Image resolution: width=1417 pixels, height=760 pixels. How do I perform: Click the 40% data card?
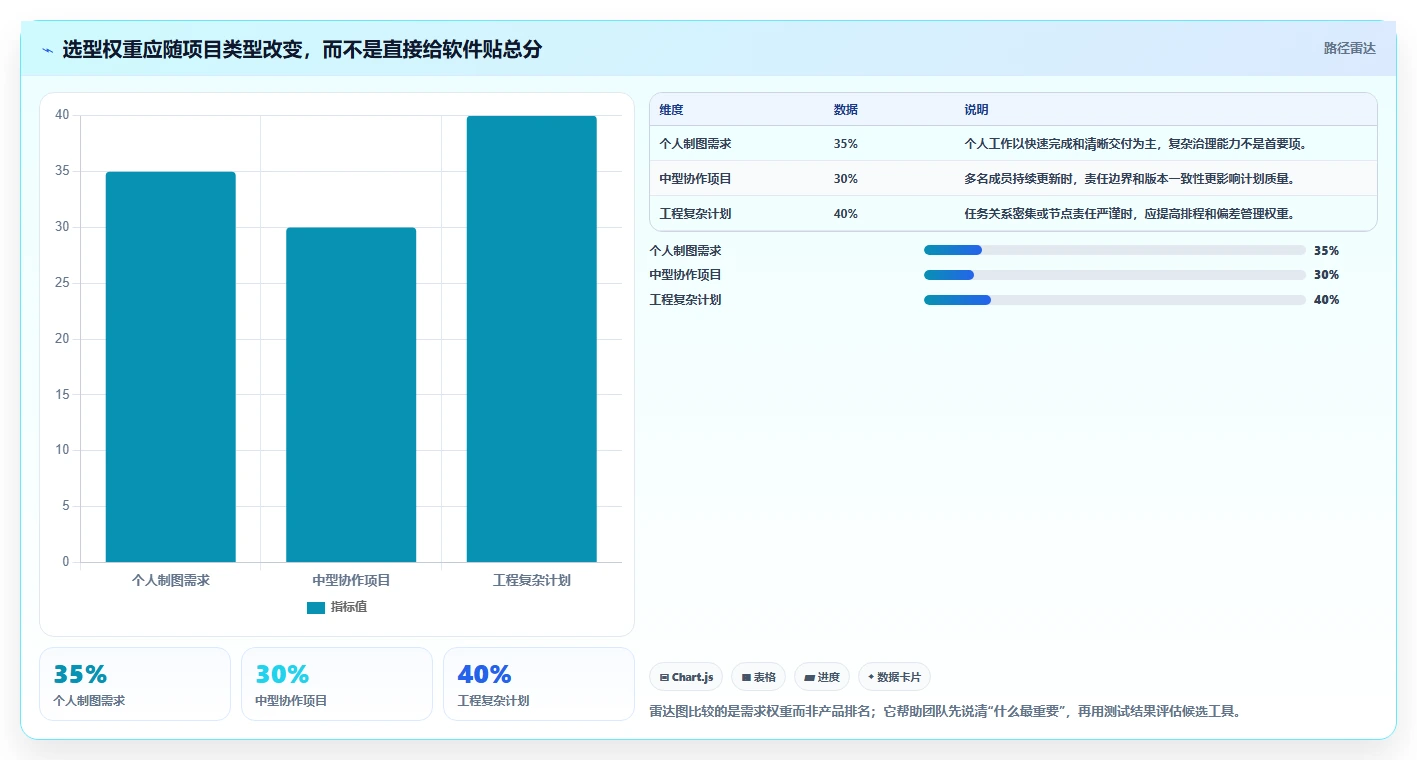click(x=539, y=684)
